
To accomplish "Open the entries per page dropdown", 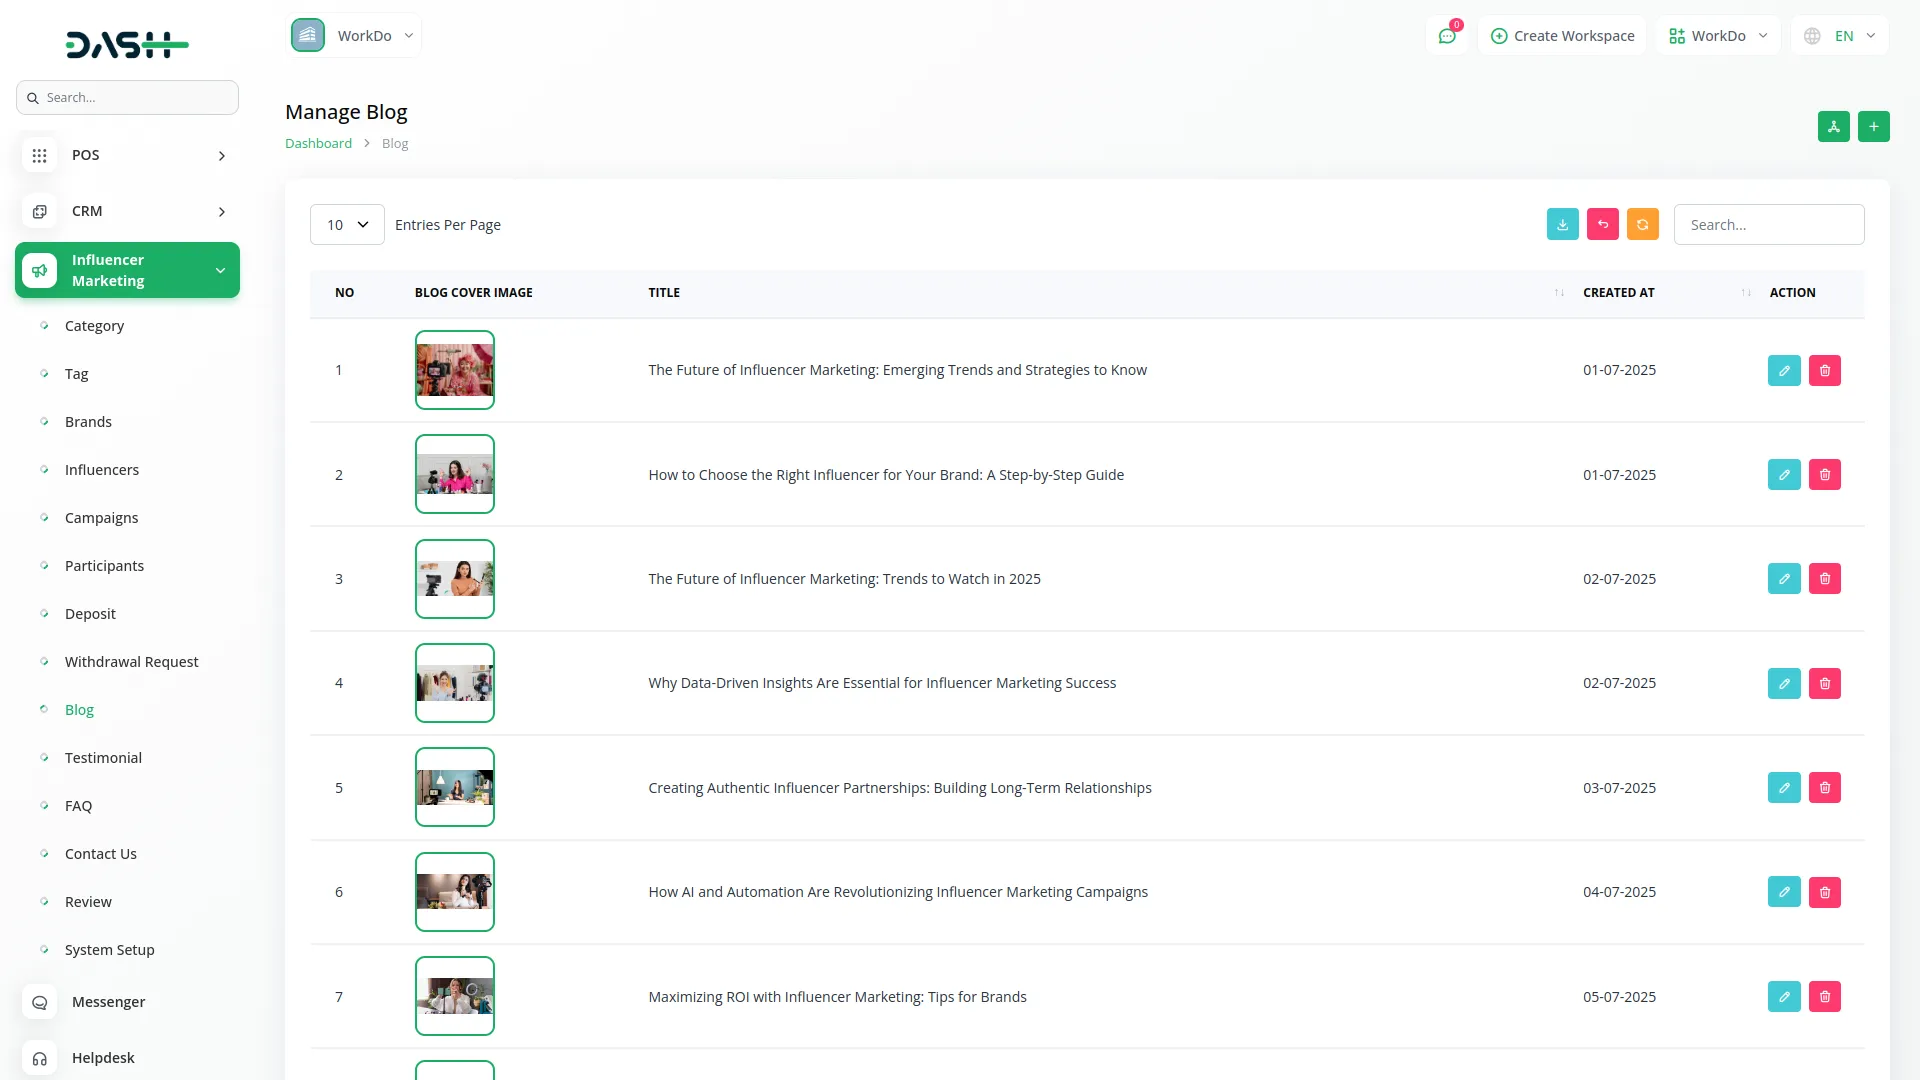I will [347, 225].
